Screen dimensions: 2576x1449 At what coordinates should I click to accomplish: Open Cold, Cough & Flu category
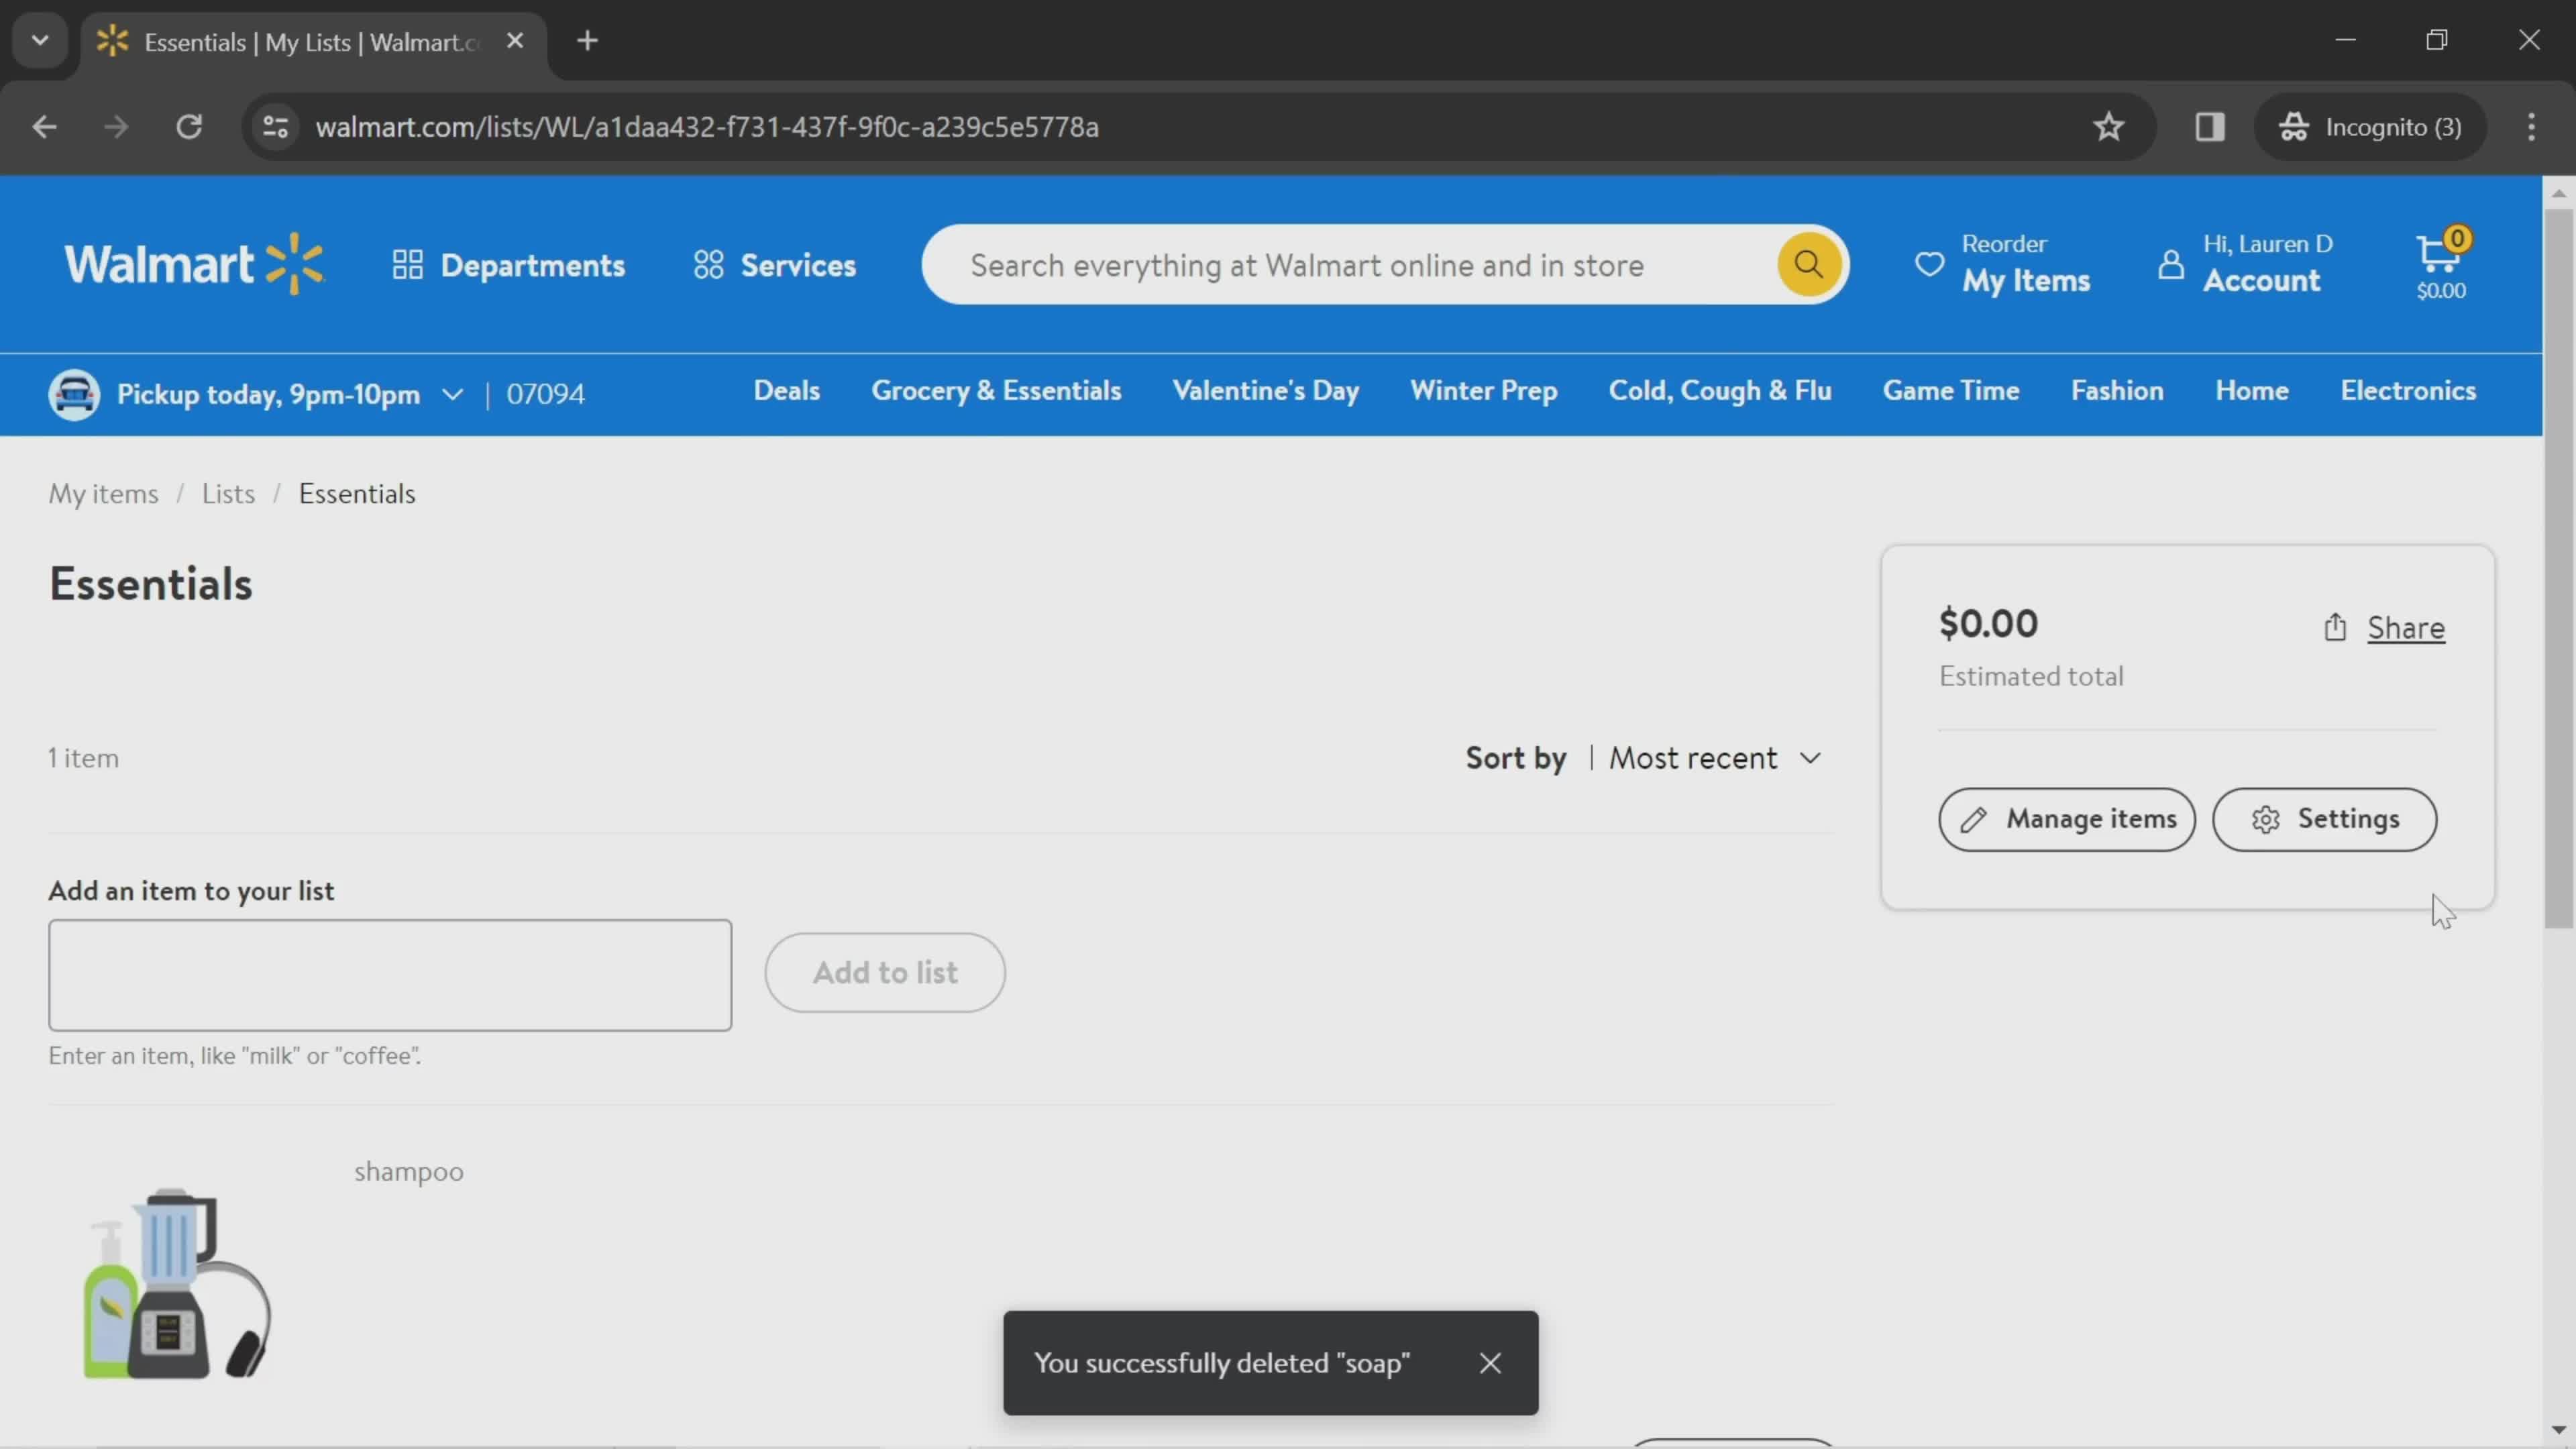tap(1720, 391)
